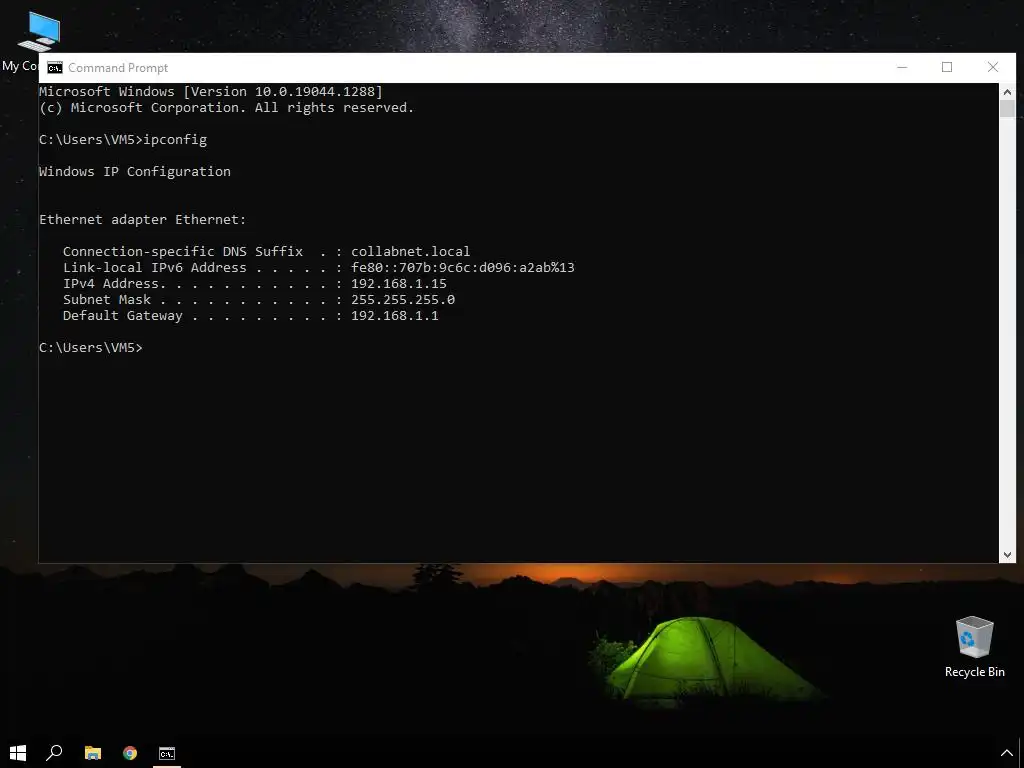
Task: Click the 'Ethernet adapter Ethernet:' line
Action: point(143,219)
